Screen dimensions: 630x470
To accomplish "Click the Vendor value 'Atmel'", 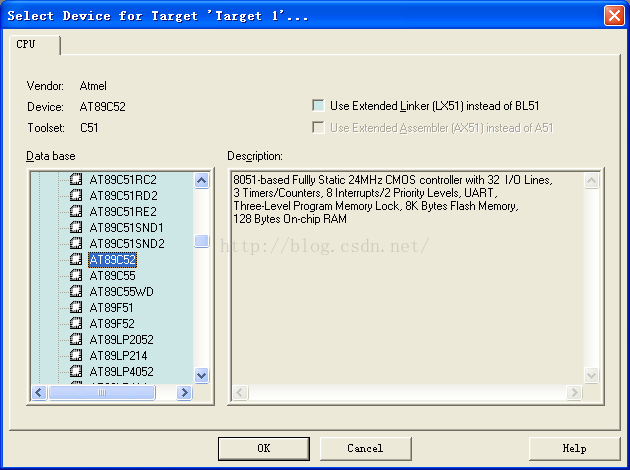I will click(x=93, y=86).
